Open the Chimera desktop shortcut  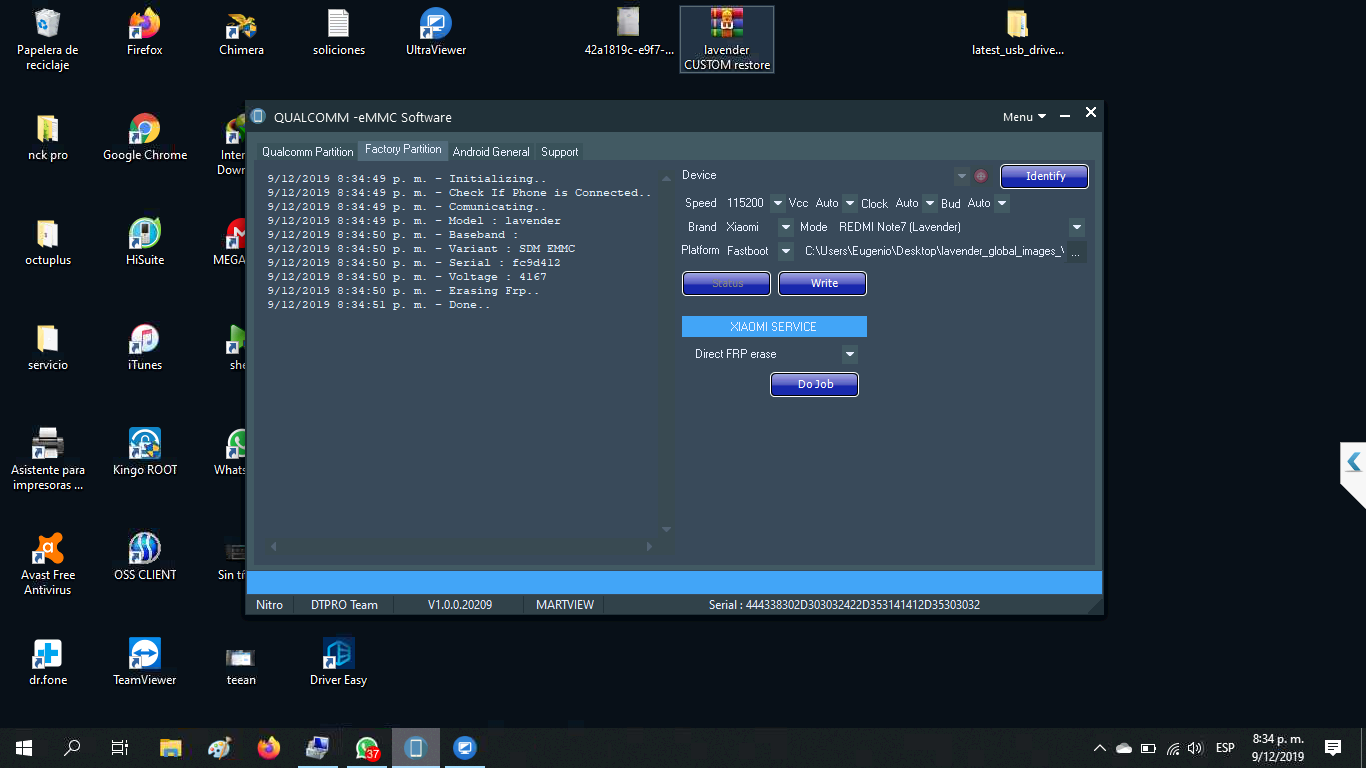click(x=241, y=32)
